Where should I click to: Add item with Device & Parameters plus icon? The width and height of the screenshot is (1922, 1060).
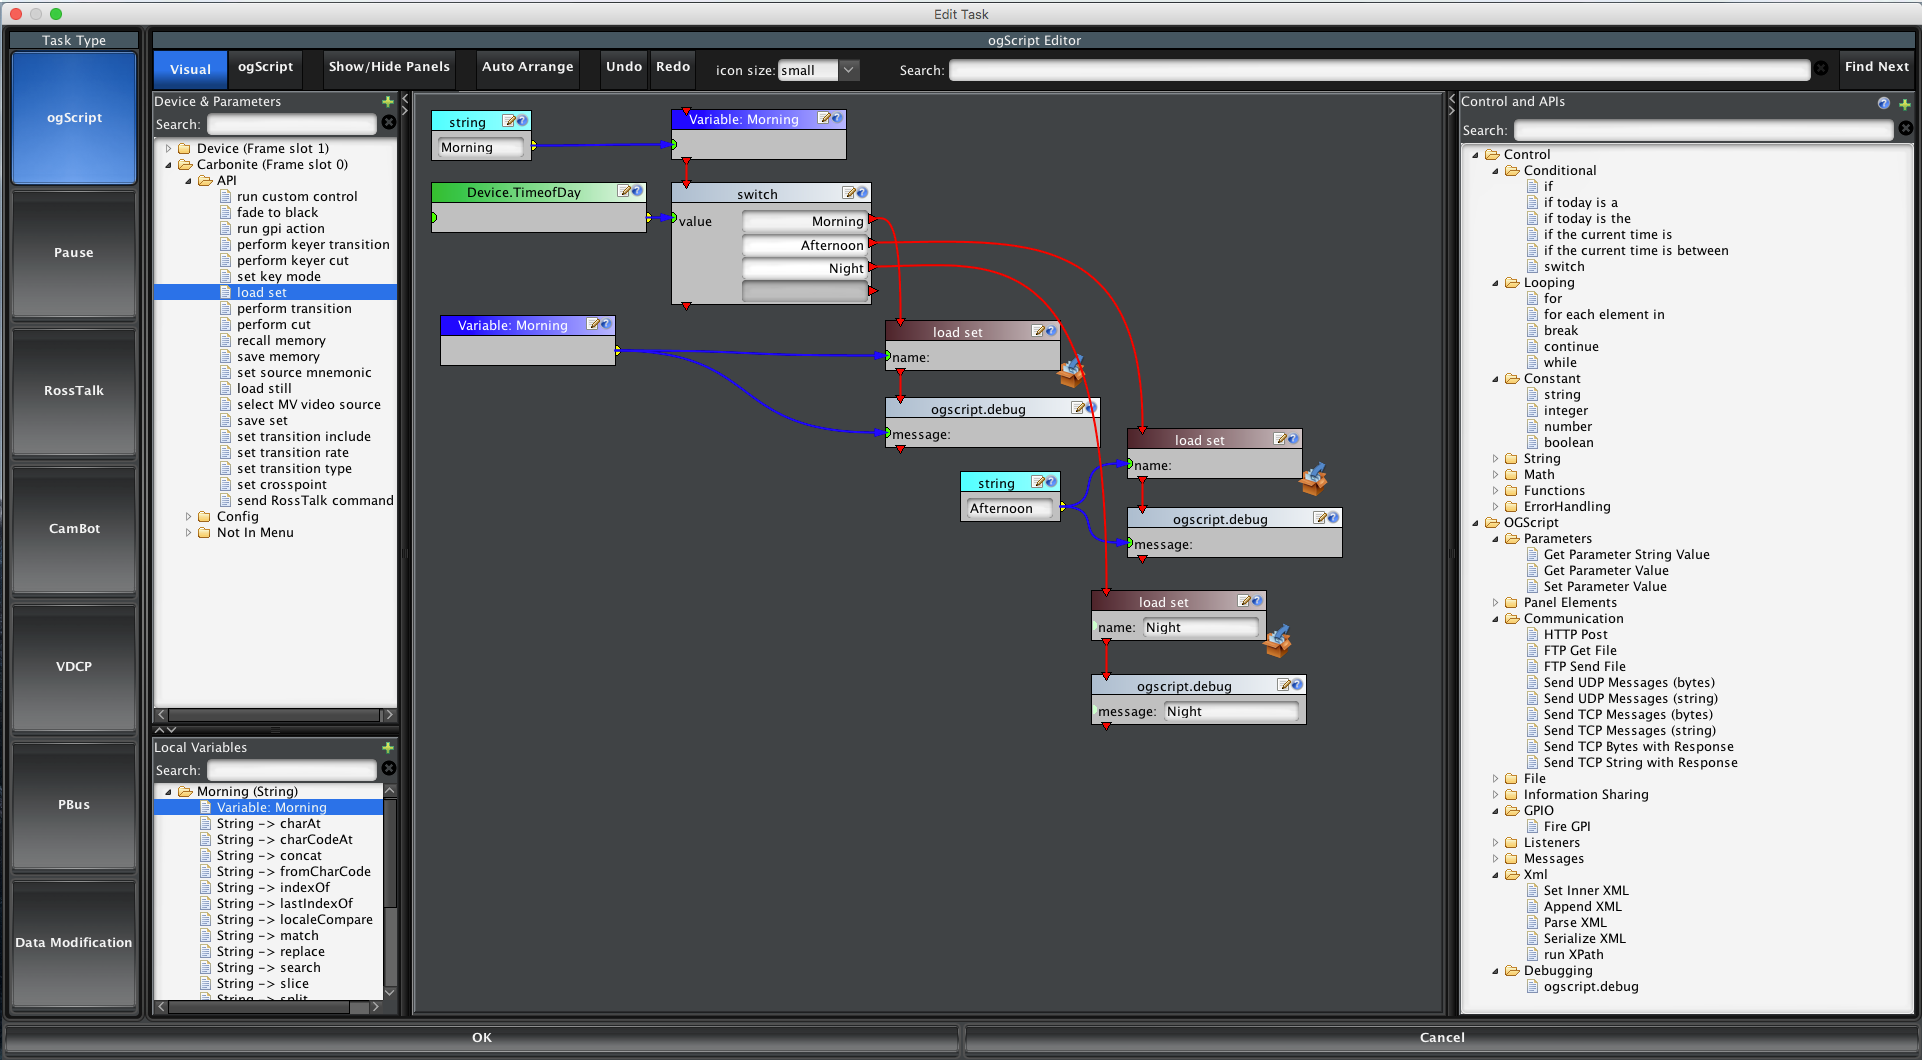tap(388, 102)
